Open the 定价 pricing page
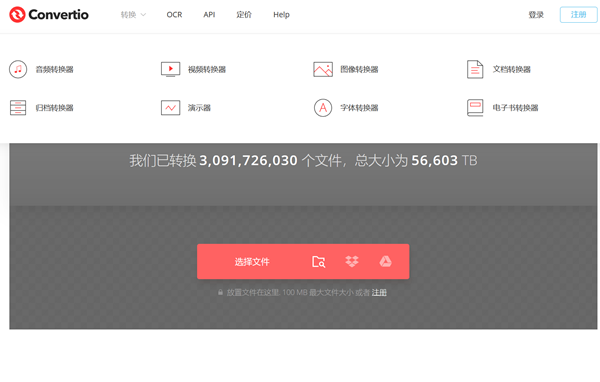The image size is (600, 382). (x=244, y=15)
